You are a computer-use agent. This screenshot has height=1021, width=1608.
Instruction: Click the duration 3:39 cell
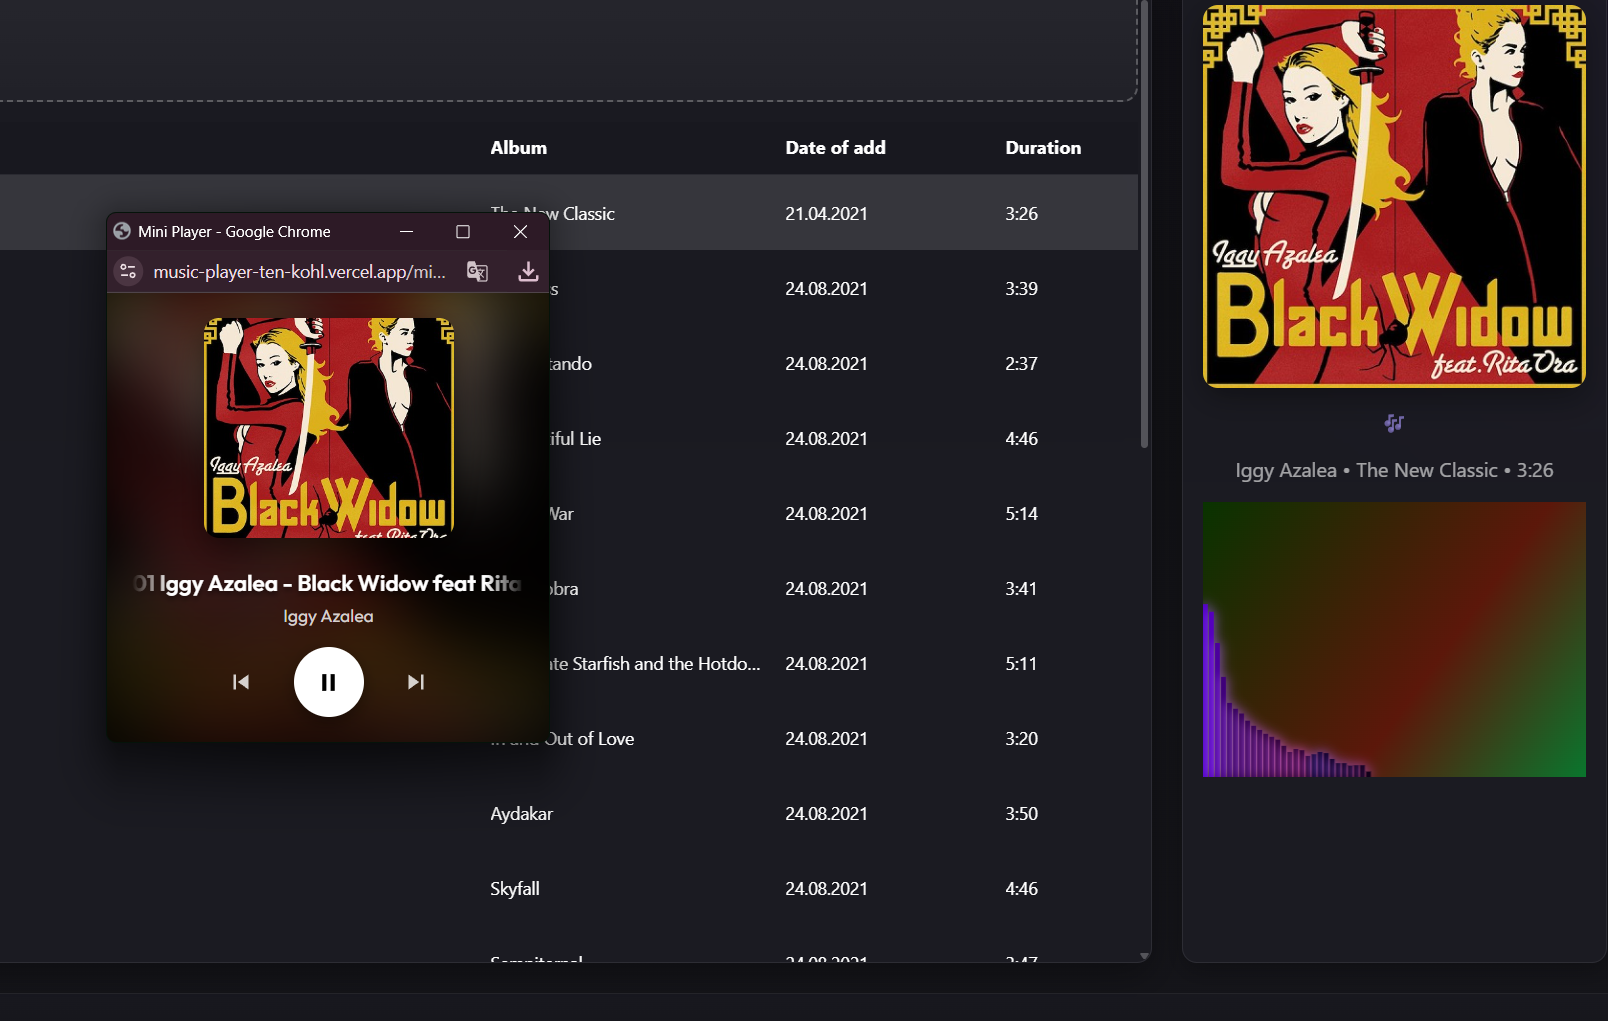point(1021,289)
